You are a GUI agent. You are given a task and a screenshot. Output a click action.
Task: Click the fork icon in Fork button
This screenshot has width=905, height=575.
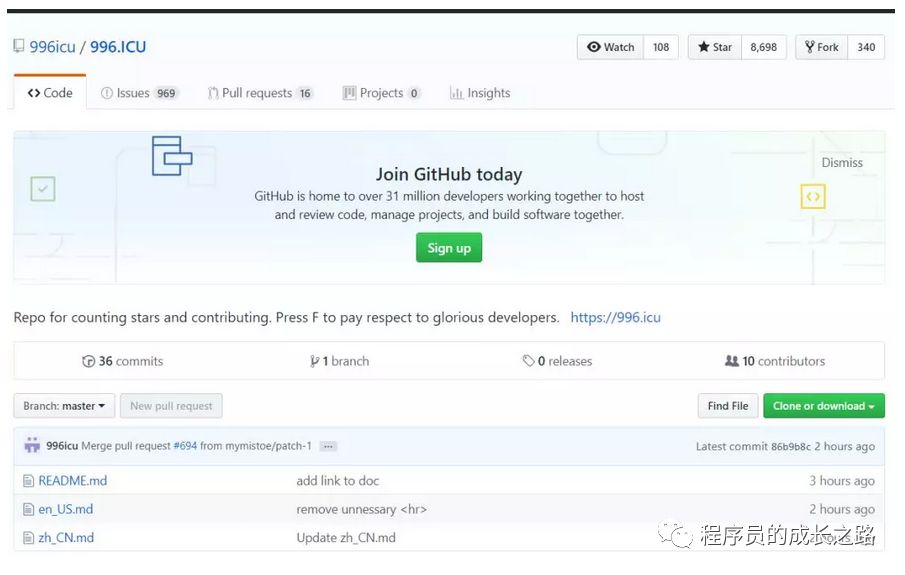(x=810, y=47)
